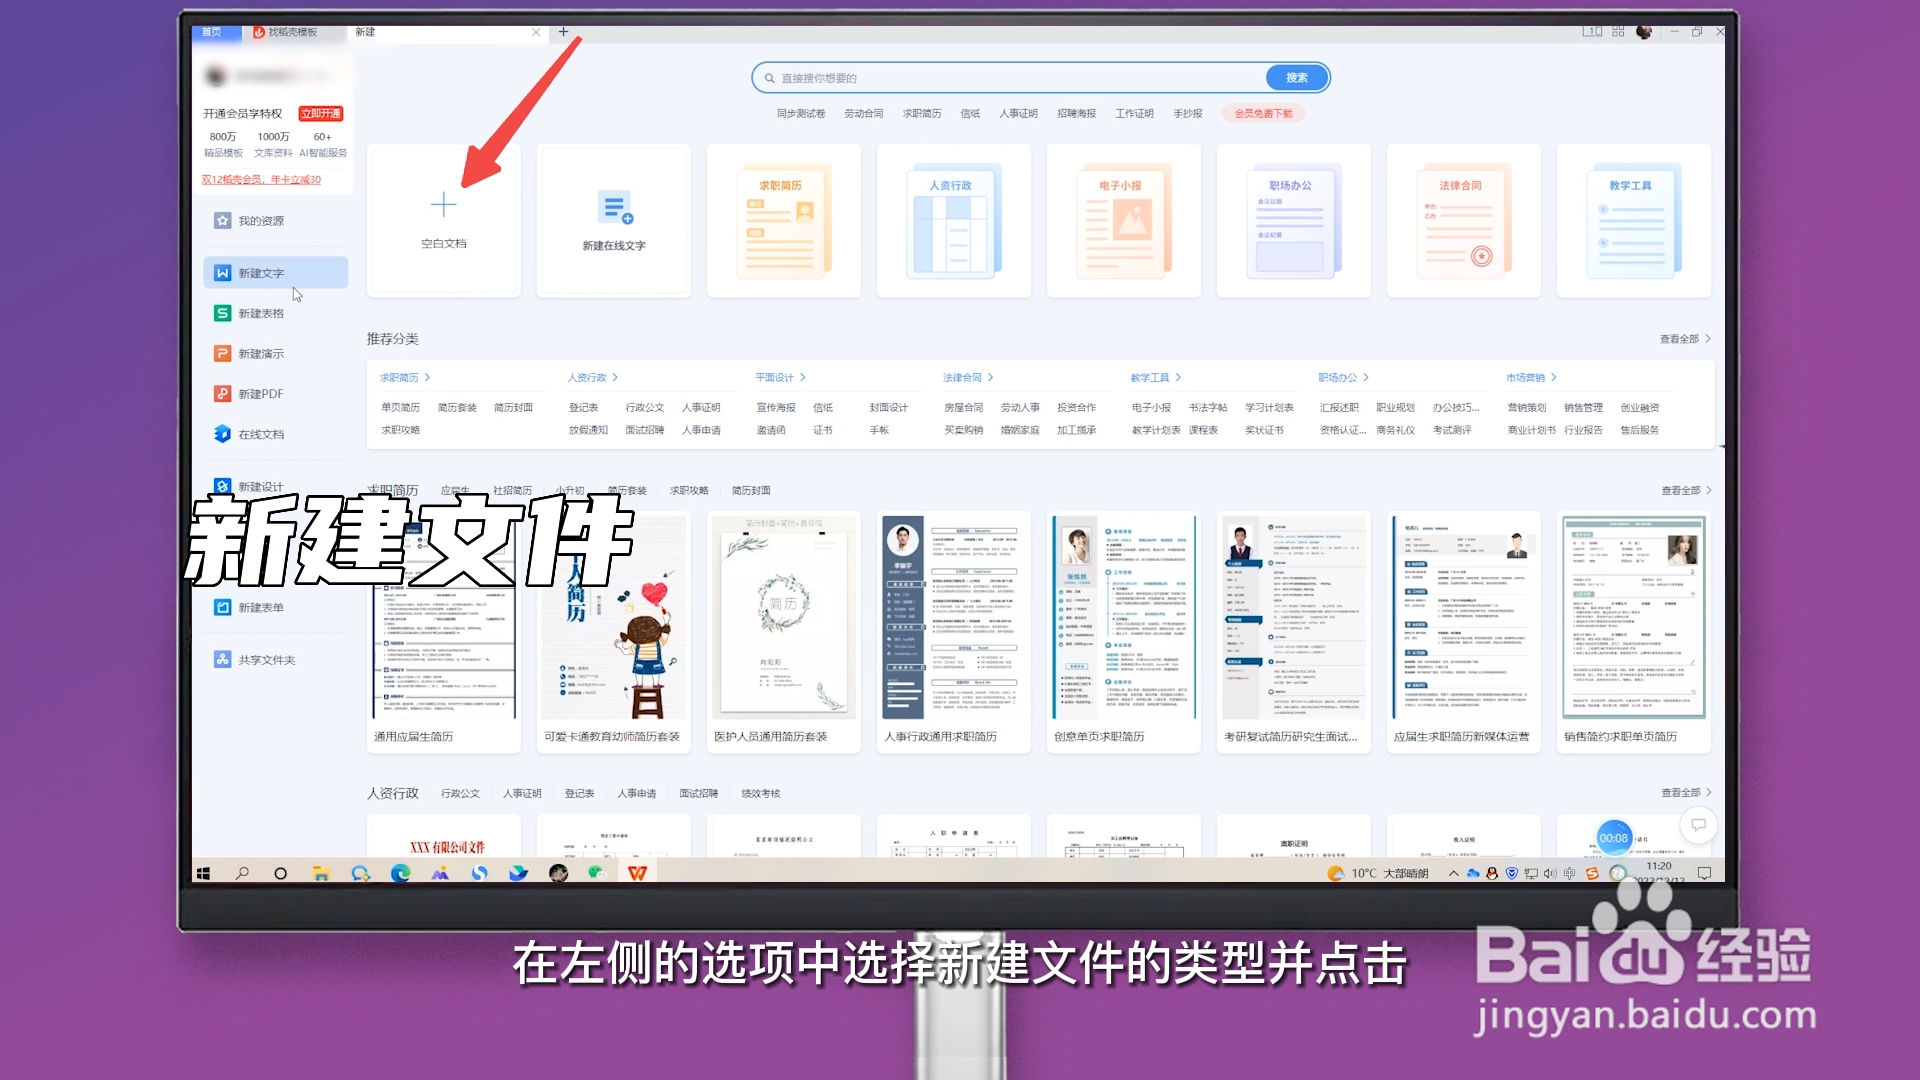
Task: Open 求职简历 template category card
Action: click(784, 221)
